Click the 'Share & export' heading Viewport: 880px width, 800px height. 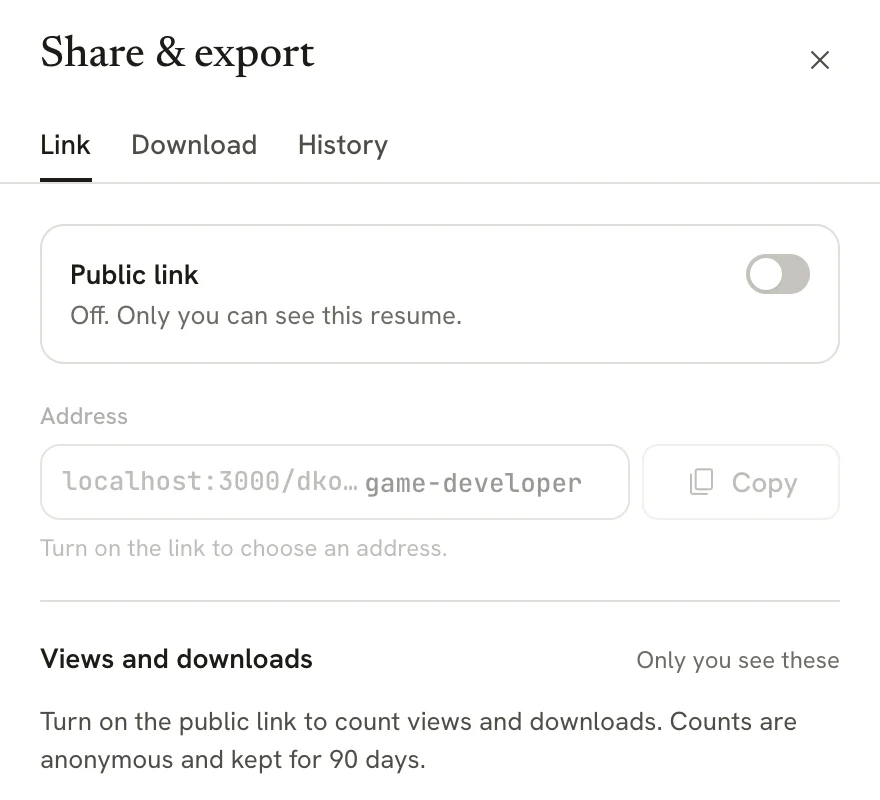tap(177, 53)
